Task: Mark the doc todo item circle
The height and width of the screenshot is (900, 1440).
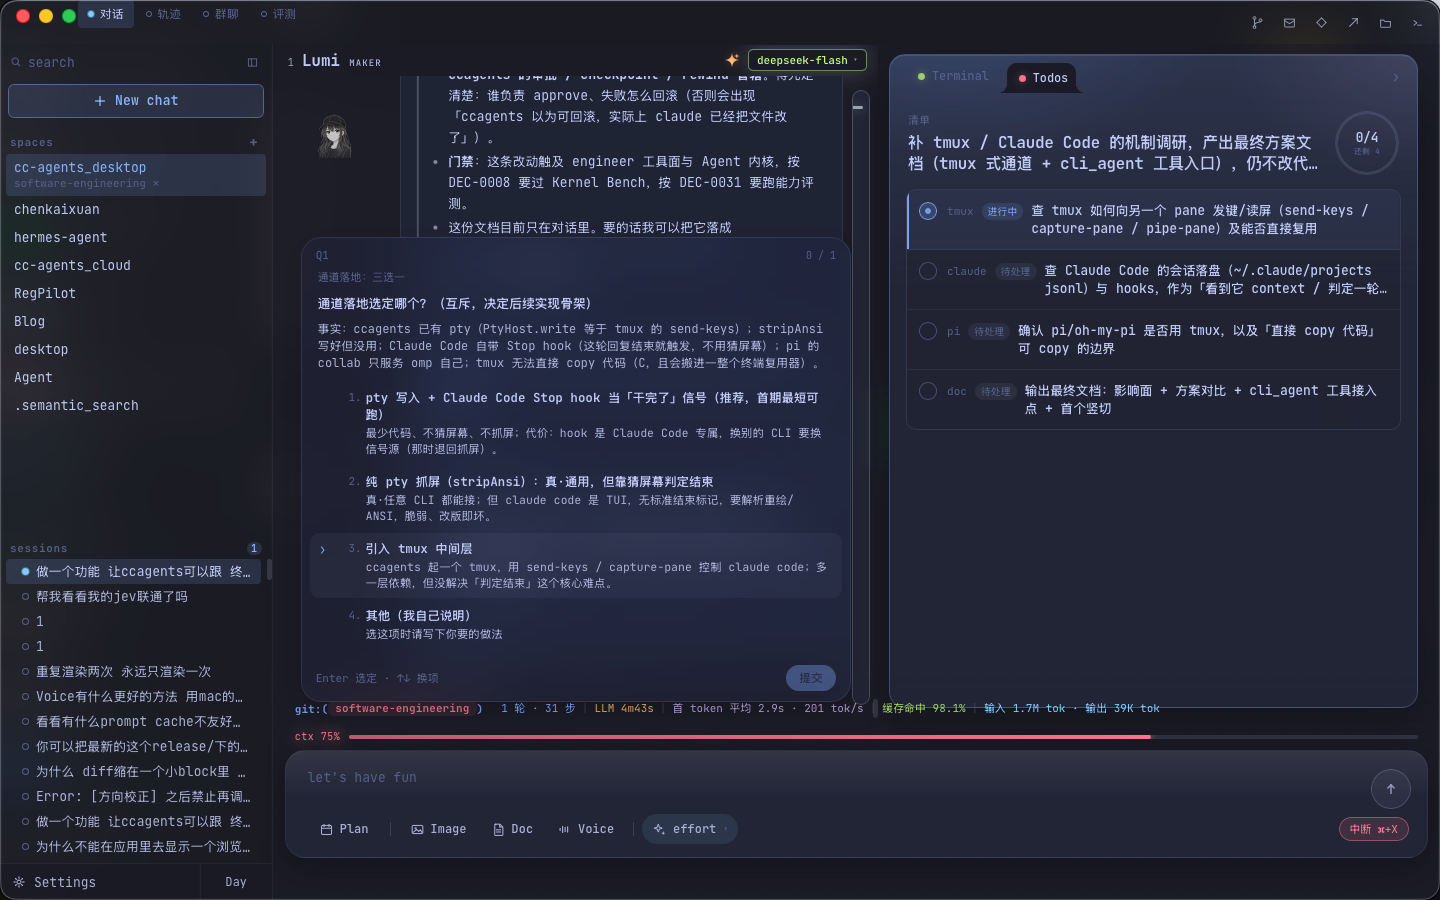Action: pos(928,391)
